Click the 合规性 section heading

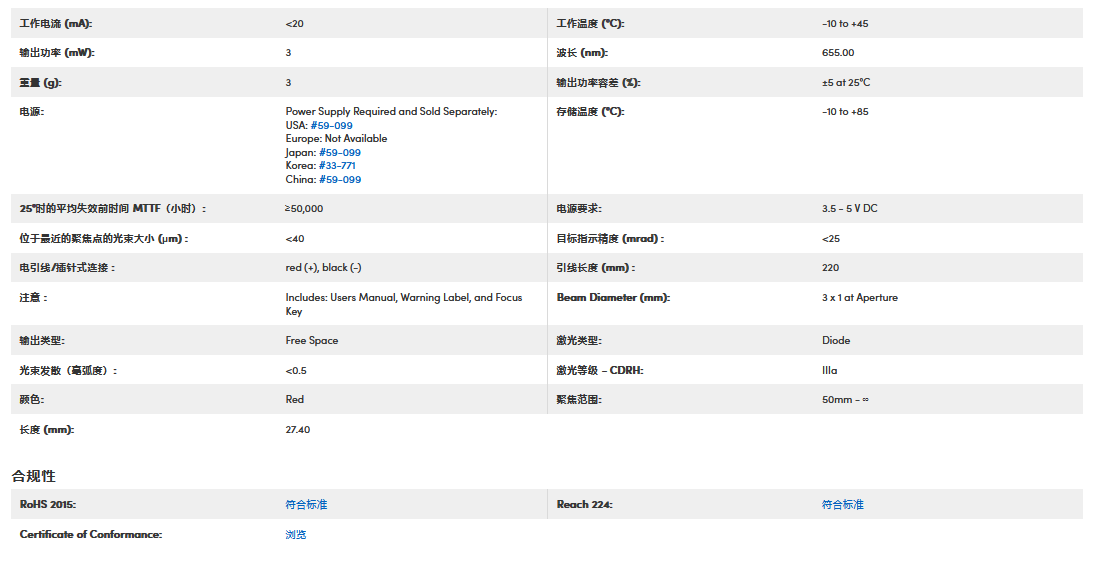click(x=34, y=476)
